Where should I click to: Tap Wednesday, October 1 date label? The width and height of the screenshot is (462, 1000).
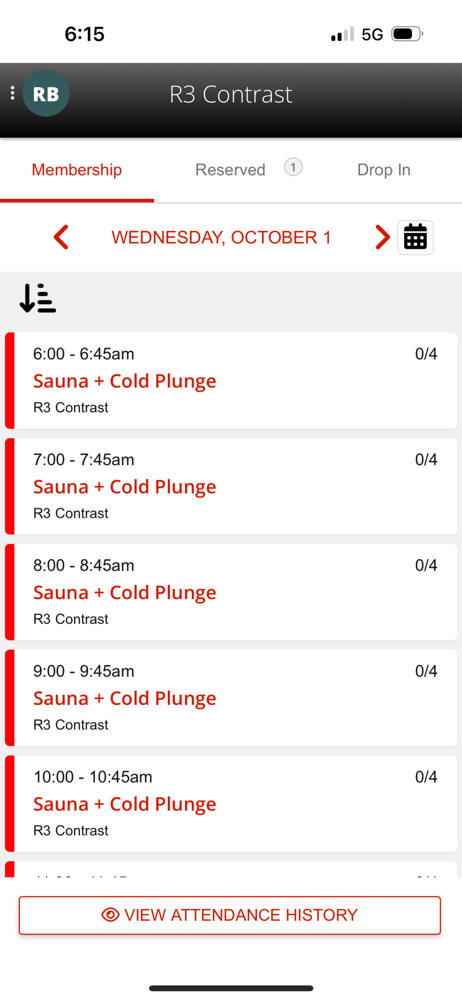(x=221, y=238)
